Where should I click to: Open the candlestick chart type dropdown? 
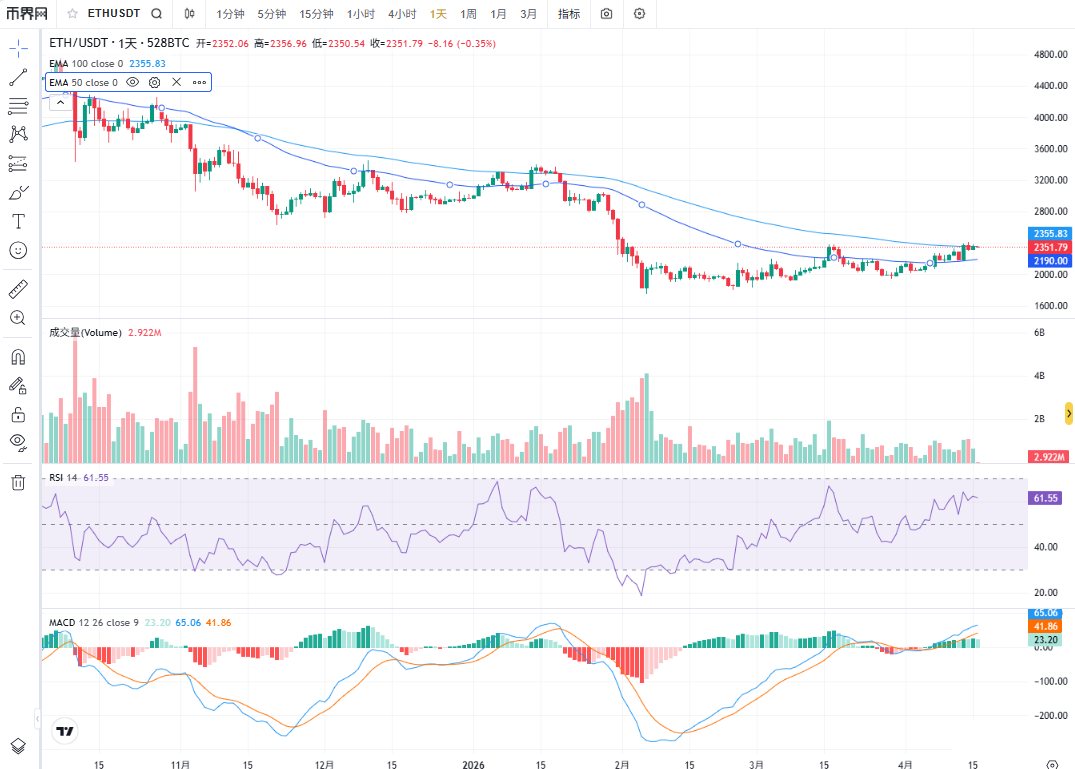(190, 14)
